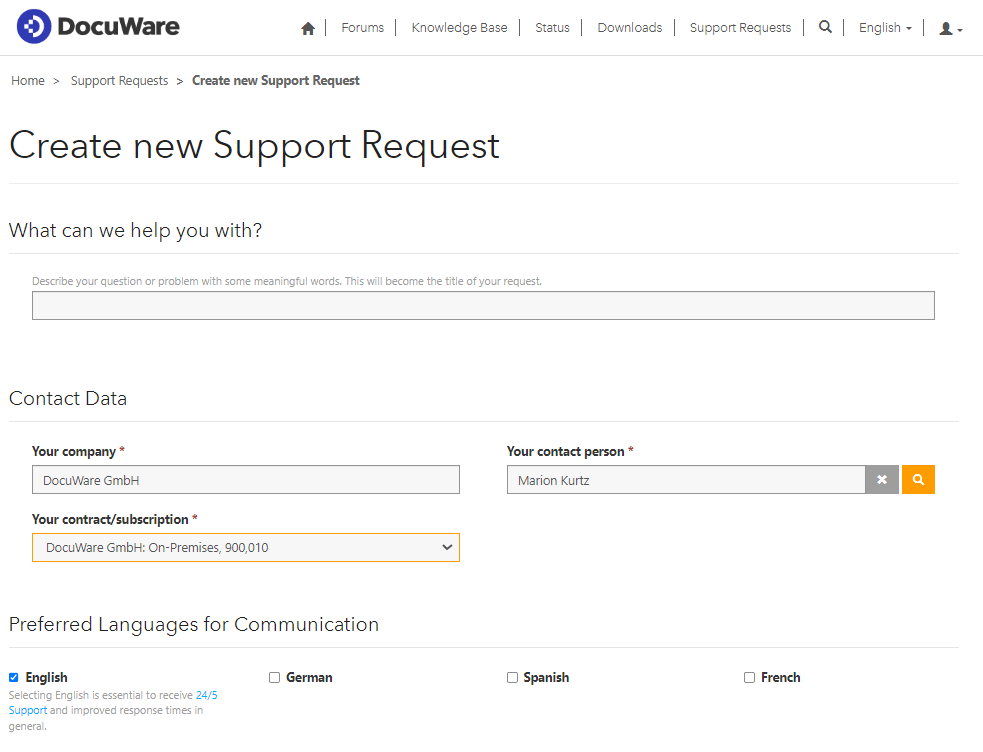Screen dimensions: 983x752
Task: Click the DocuWare logo
Action: [x=97, y=26]
